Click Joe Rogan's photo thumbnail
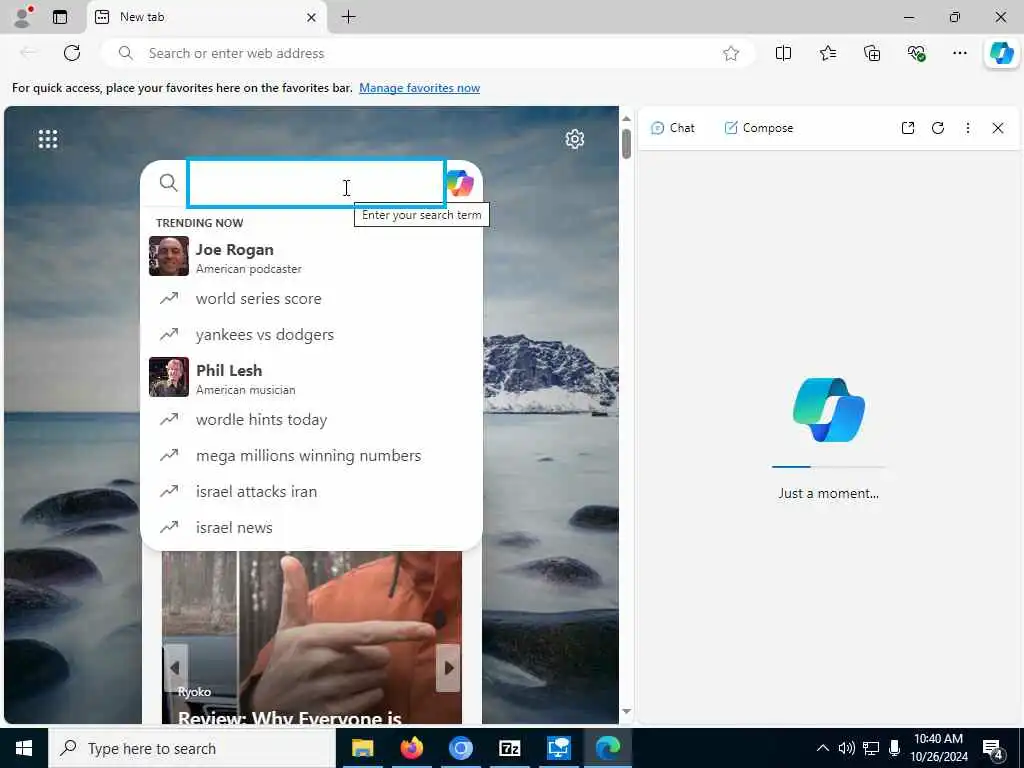 pos(168,256)
